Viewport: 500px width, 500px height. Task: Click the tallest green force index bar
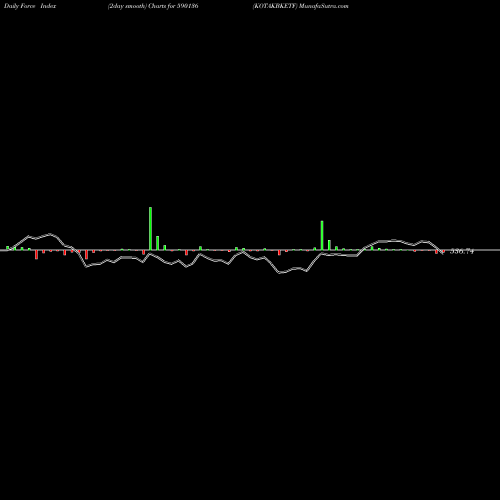pos(150,228)
